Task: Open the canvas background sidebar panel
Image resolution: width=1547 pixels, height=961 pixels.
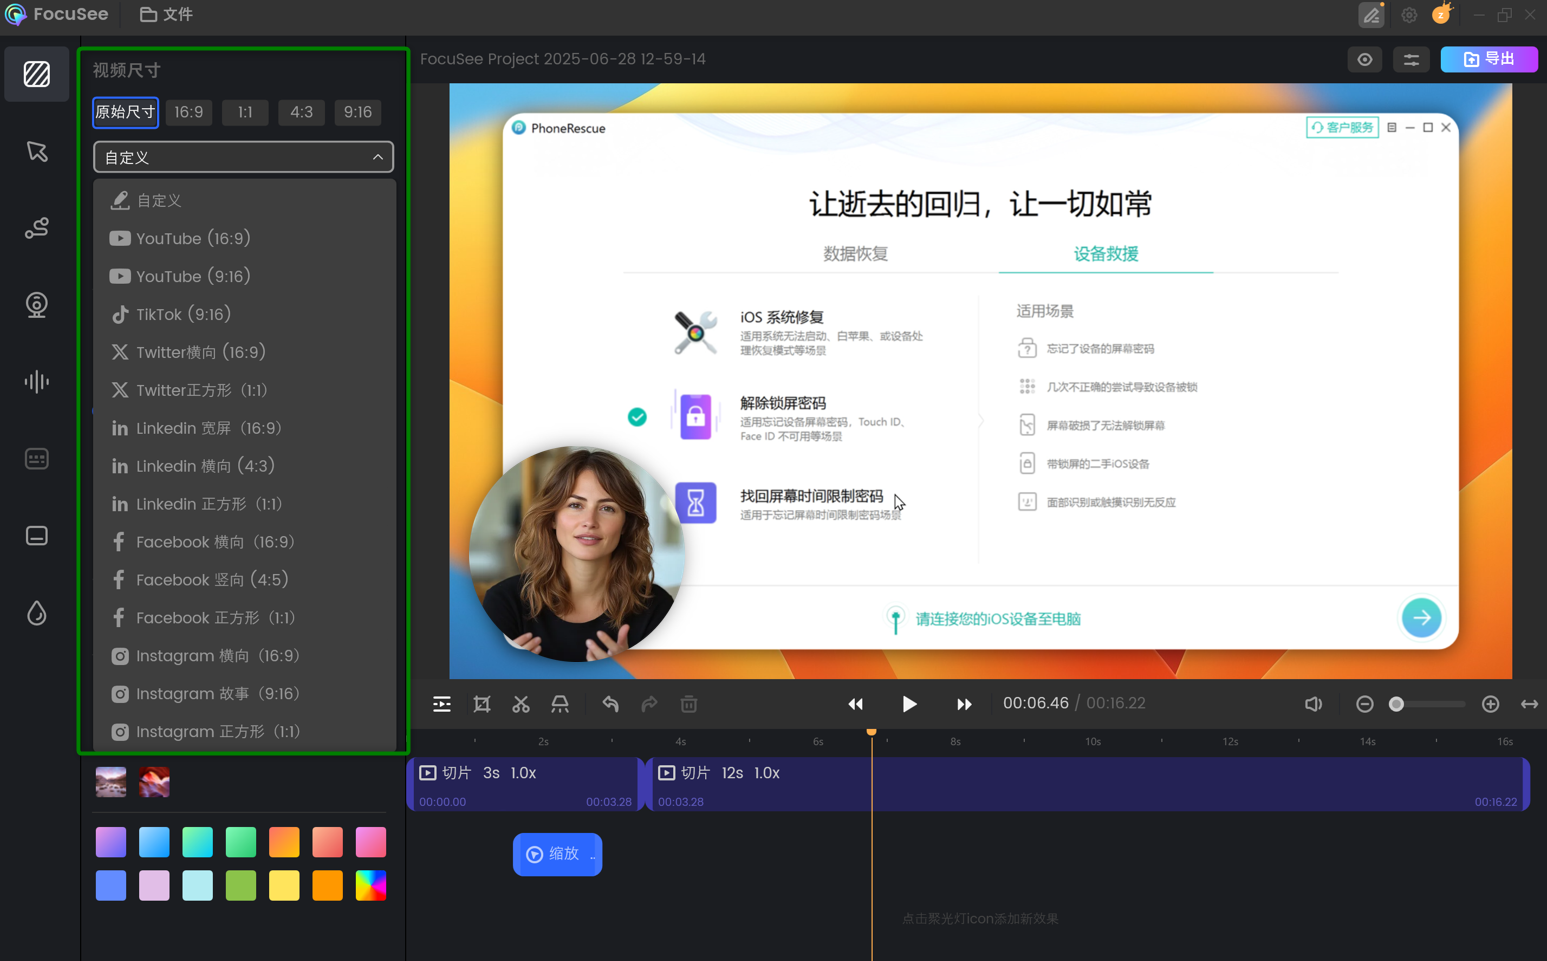Action: click(x=37, y=74)
